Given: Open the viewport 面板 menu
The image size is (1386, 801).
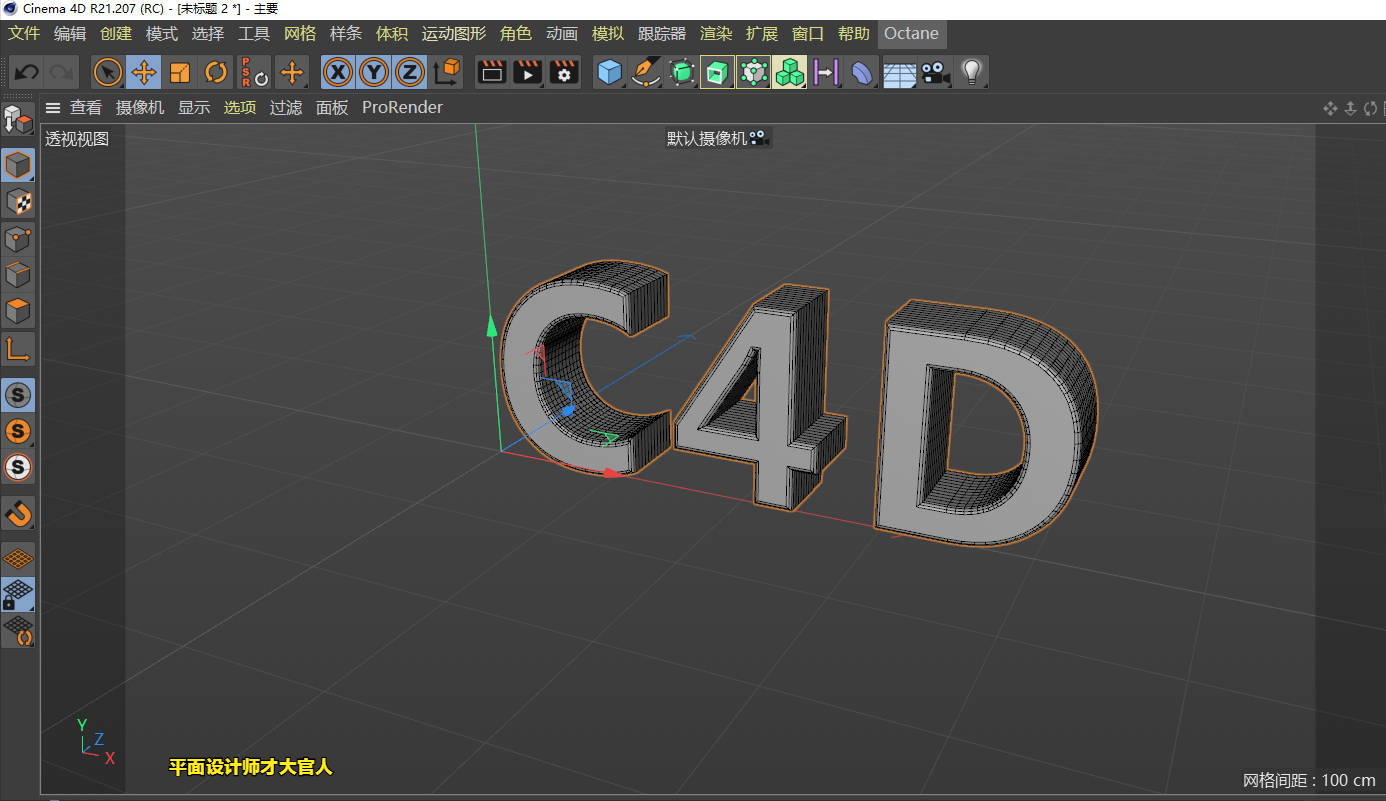Looking at the screenshot, I should [332, 108].
